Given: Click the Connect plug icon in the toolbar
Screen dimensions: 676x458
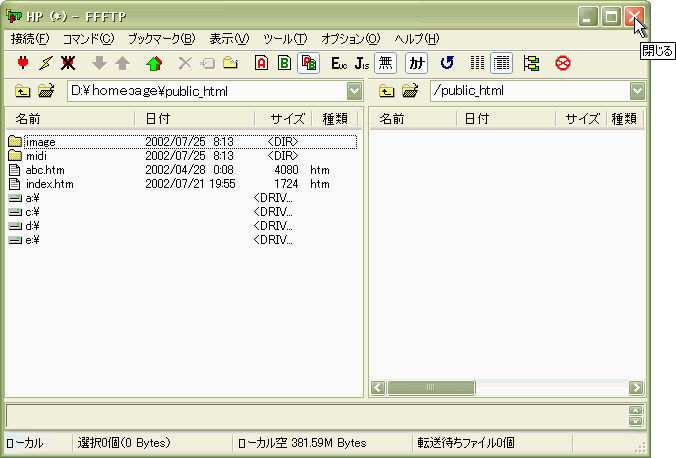Looking at the screenshot, I should (x=23, y=63).
